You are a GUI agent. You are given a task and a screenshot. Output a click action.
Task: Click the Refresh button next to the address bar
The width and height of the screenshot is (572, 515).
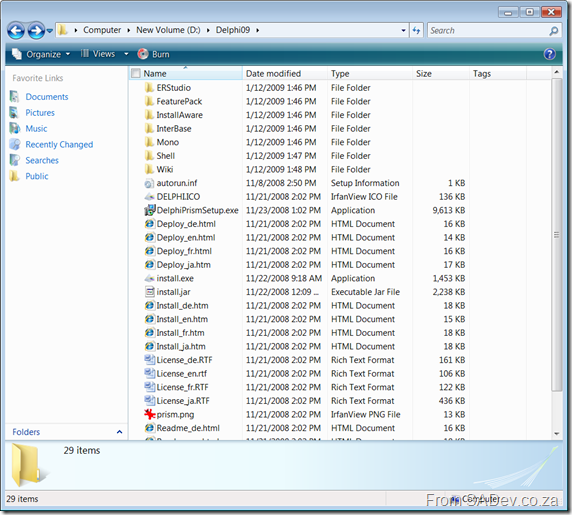[x=416, y=30]
